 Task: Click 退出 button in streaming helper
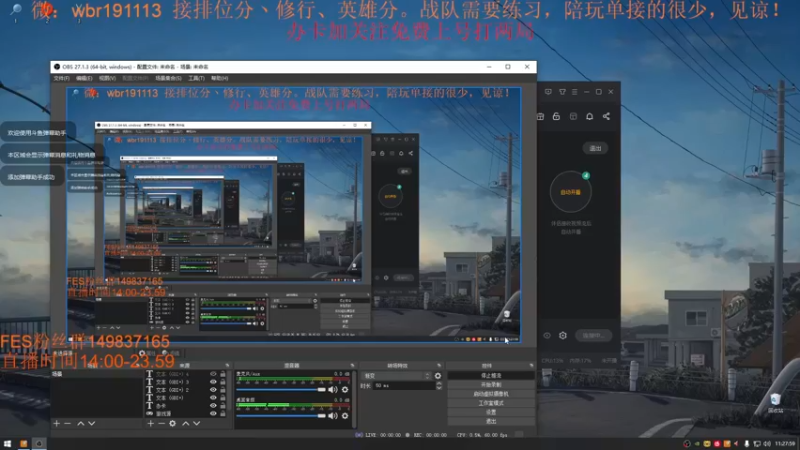pos(595,148)
